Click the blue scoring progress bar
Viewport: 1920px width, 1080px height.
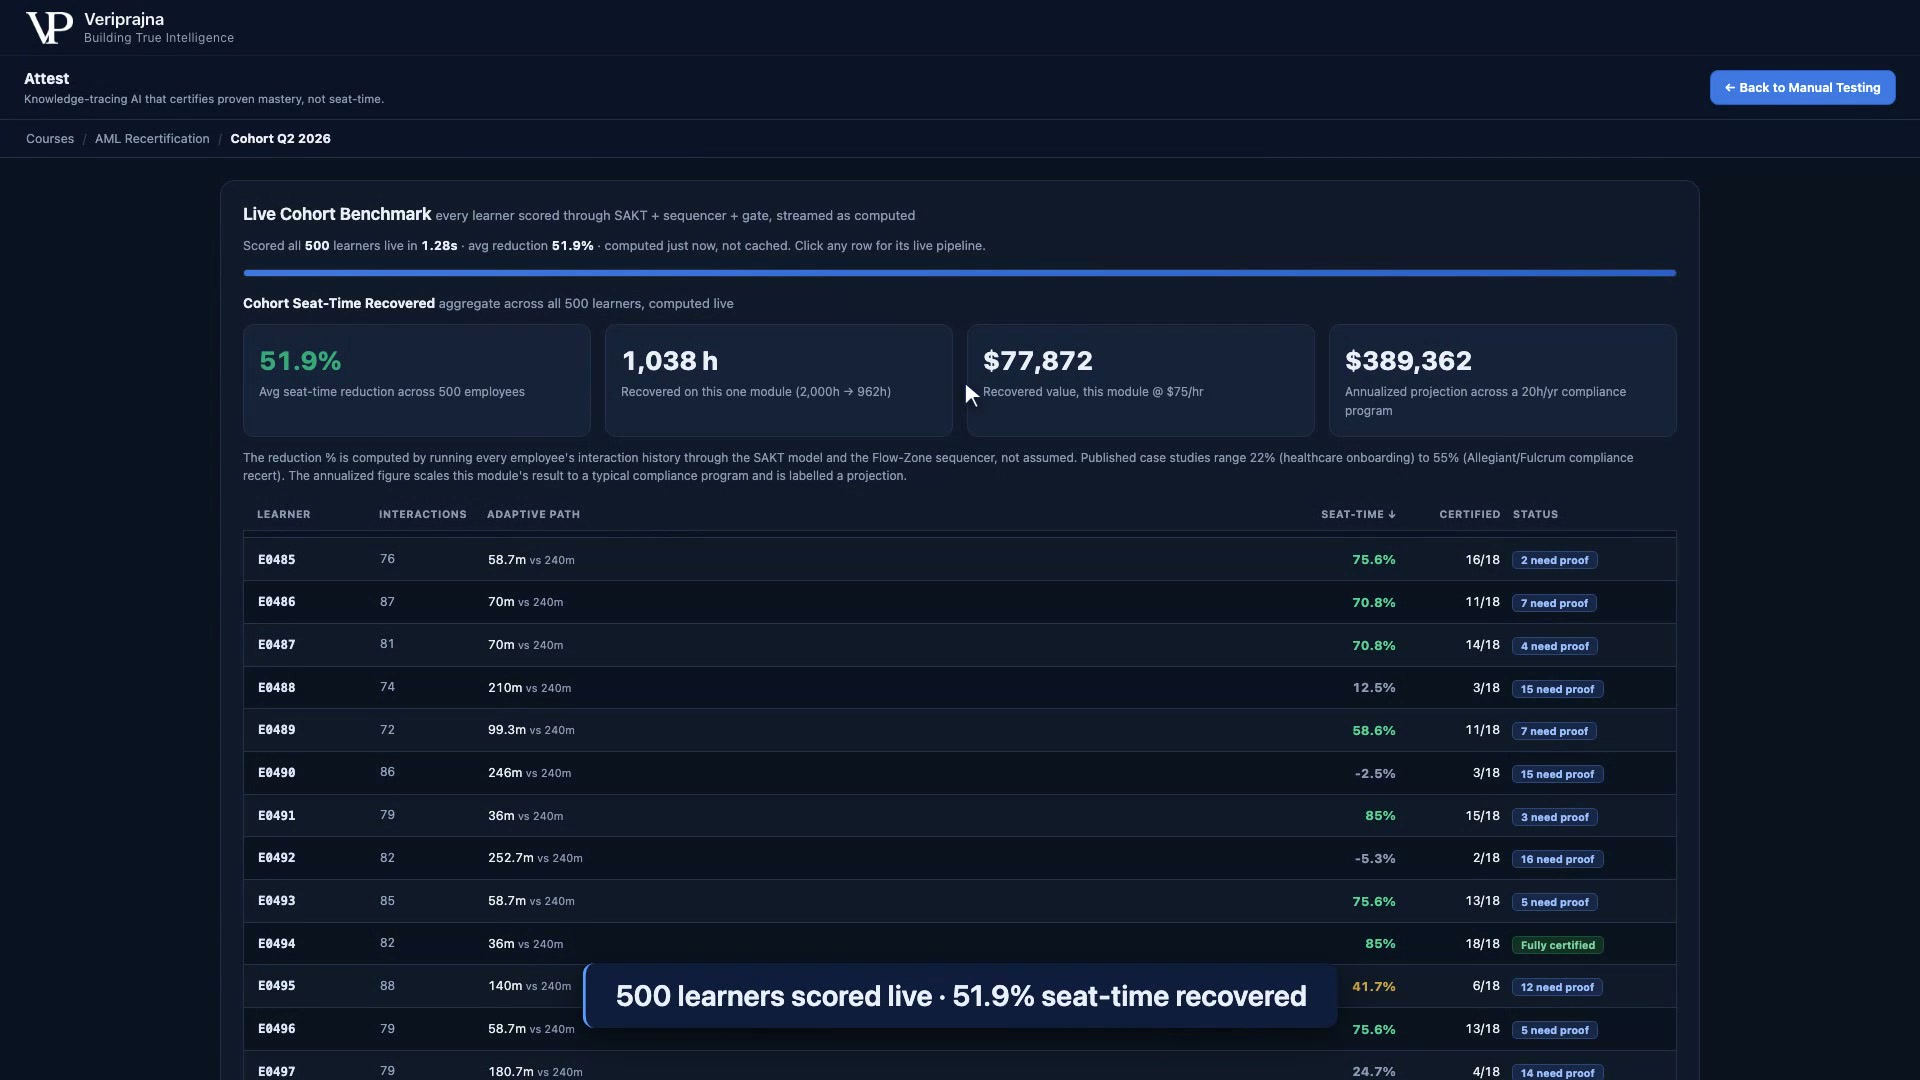[x=959, y=273]
